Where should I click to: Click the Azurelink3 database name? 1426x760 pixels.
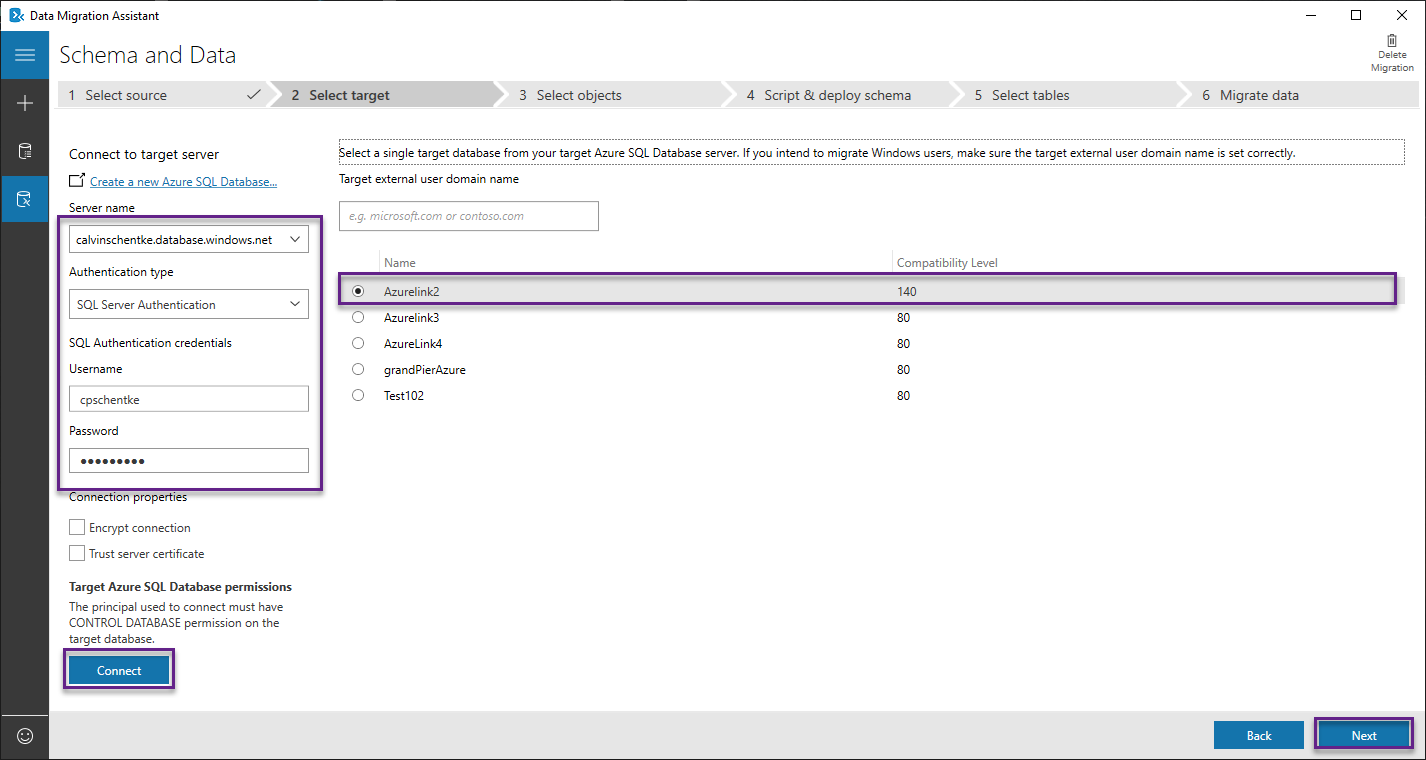coord(411,317)
